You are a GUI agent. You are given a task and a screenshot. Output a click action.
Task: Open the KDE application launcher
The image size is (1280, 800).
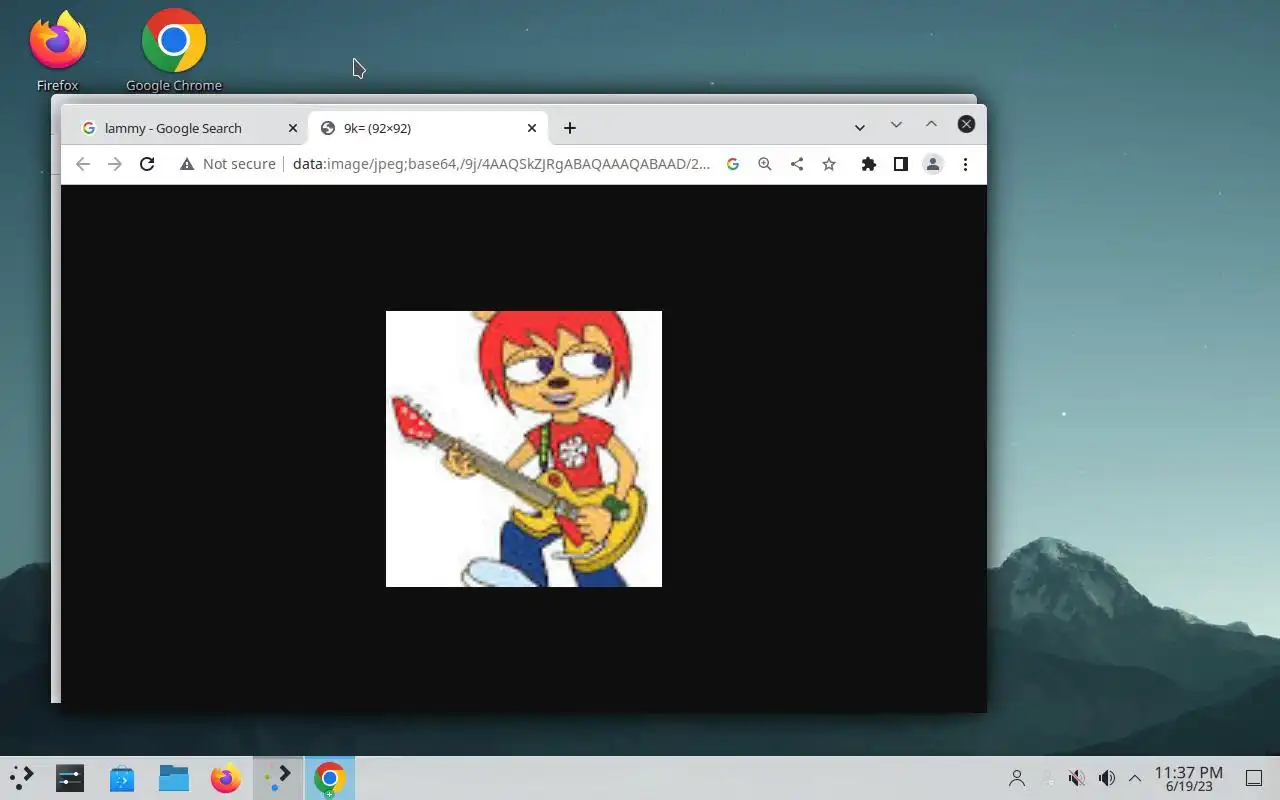[x=22, y=777]
